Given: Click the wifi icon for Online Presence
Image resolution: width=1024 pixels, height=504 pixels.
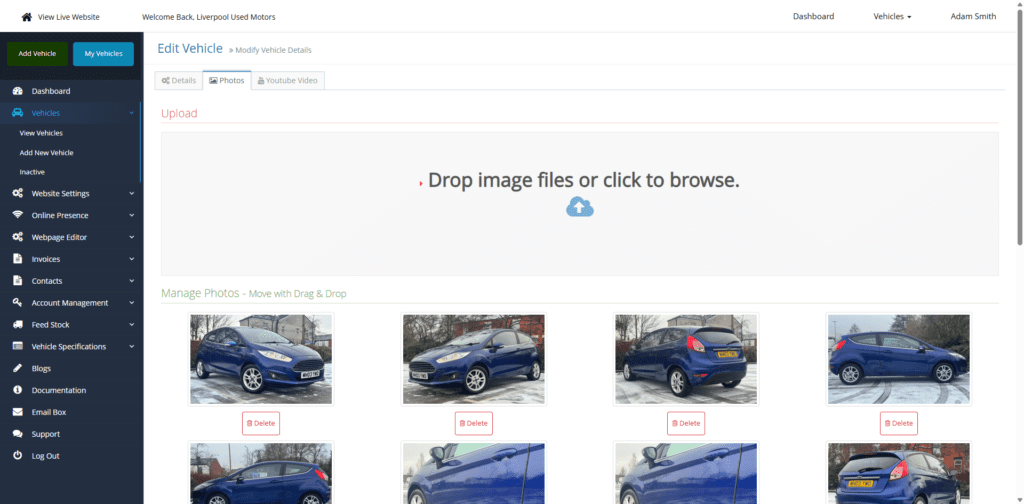Looking at the screenshot, I should tap(18, 215).
